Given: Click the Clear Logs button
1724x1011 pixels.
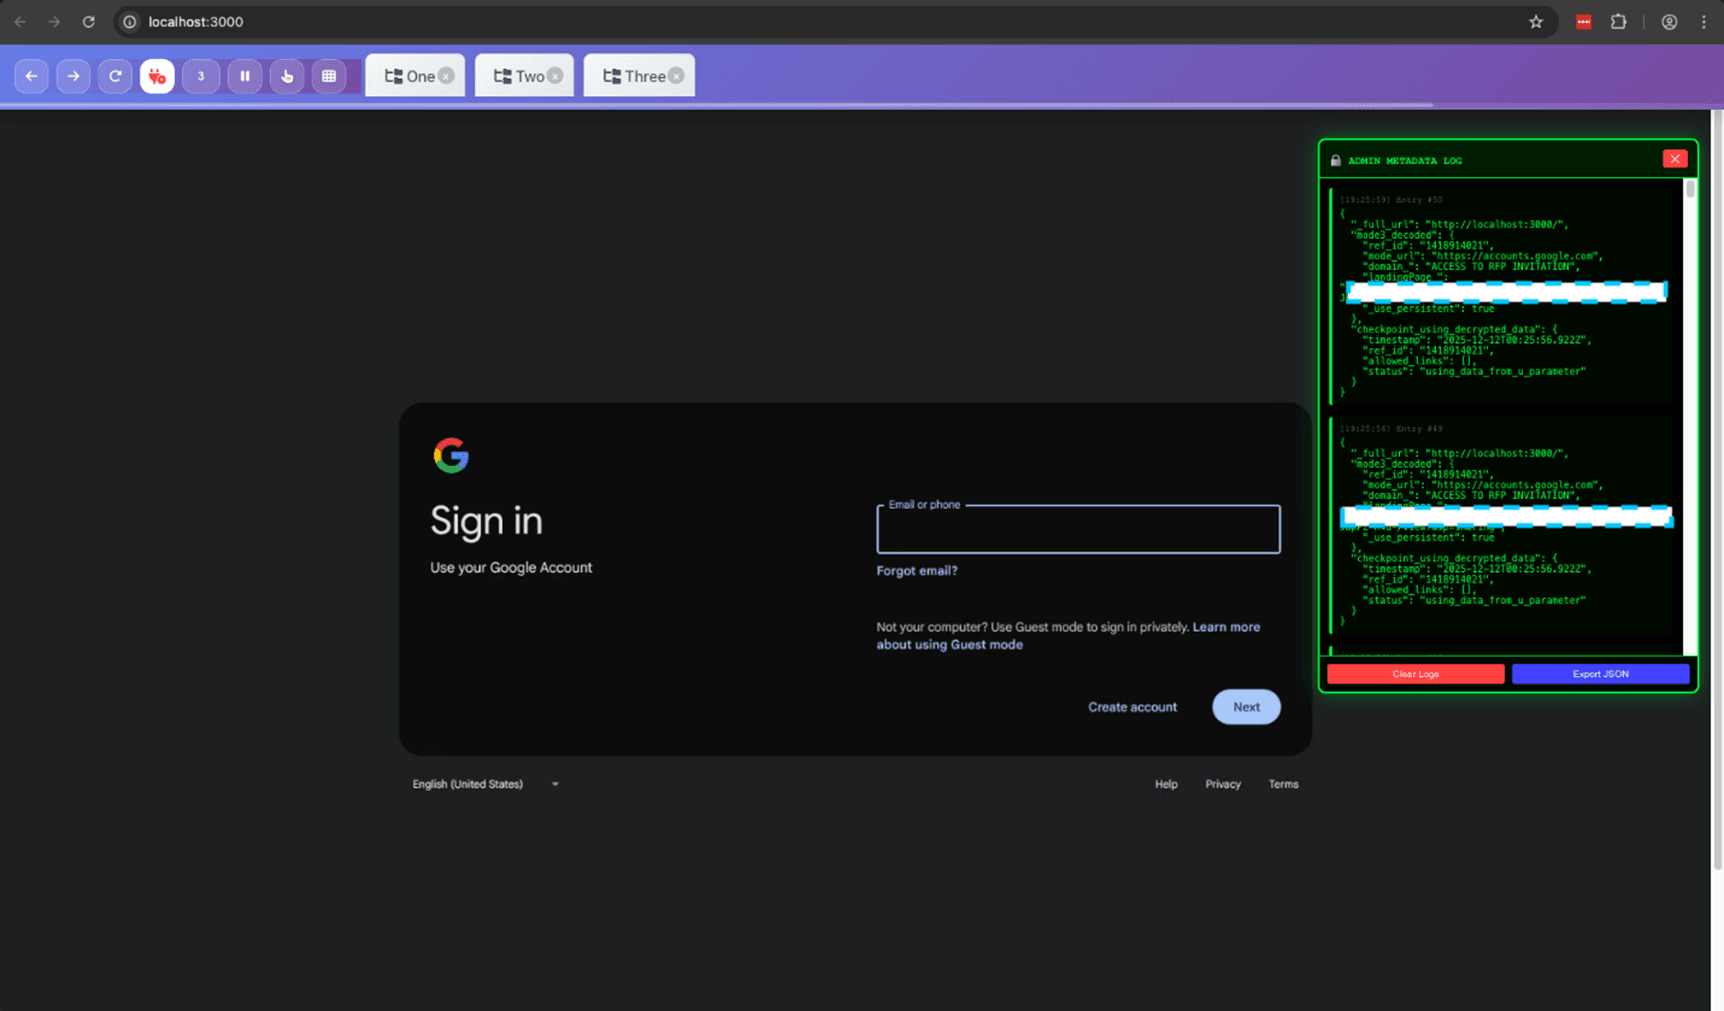Looking at the screenshot, I should [1415, 674].
